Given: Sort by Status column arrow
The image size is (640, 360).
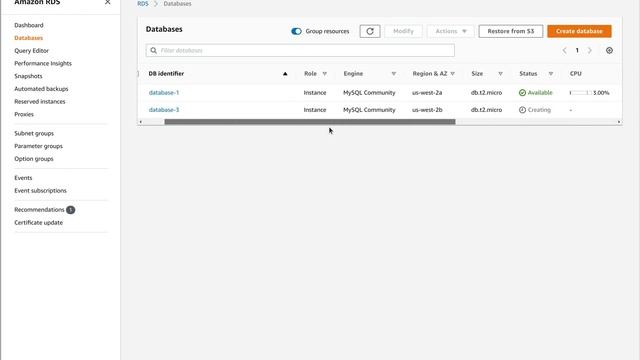Looking at the screenshot, I should [551, 74].
